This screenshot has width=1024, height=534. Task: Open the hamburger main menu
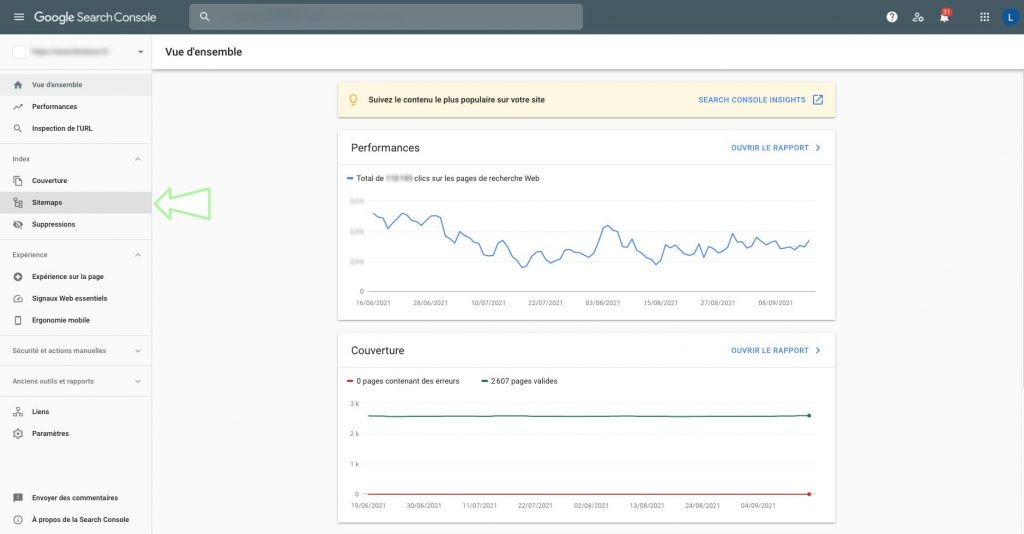click(x=18, y=17)
